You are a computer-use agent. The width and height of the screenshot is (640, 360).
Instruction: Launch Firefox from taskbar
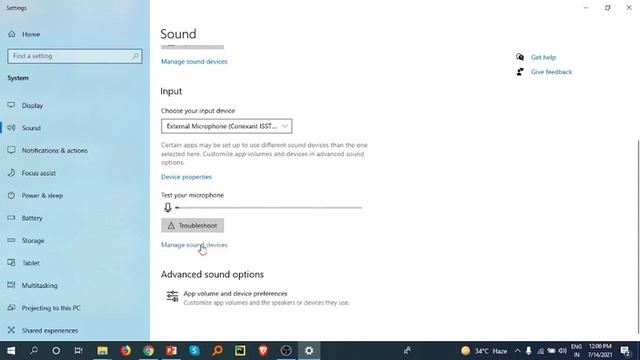pyautogui.click(x=126, y=351)
